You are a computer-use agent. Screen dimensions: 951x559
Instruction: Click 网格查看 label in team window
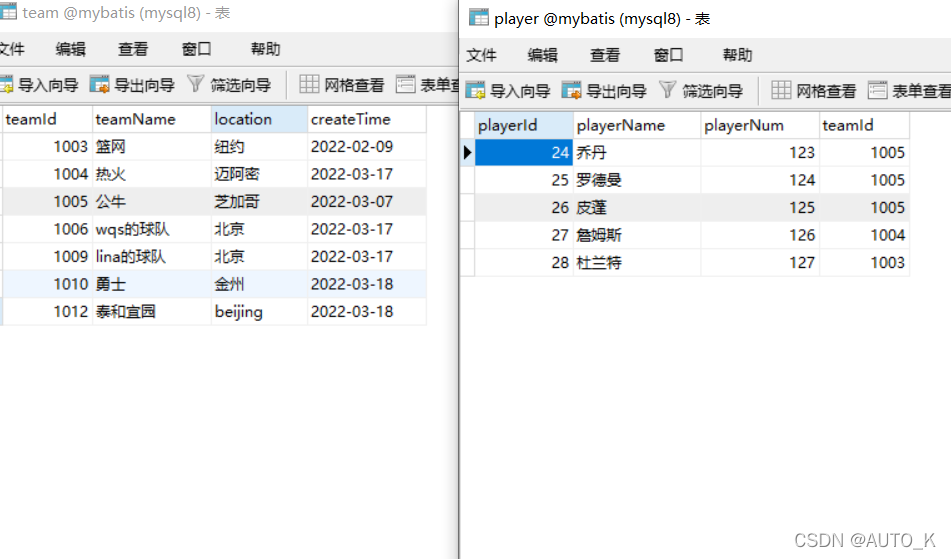[354, 85]
